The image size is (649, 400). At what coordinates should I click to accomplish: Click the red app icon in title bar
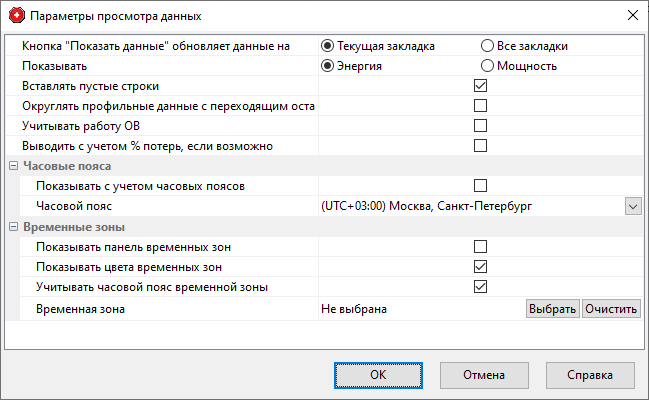point(16,16)
